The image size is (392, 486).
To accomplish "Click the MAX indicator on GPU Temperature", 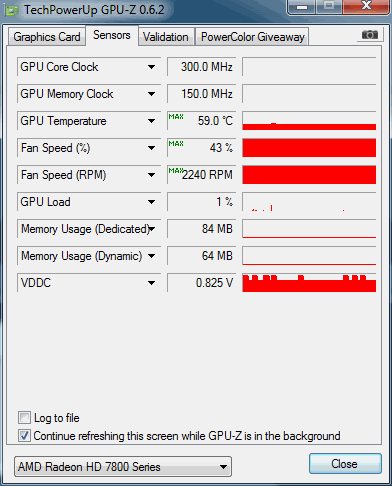I will pyautogui.click(x=176, y=117).
